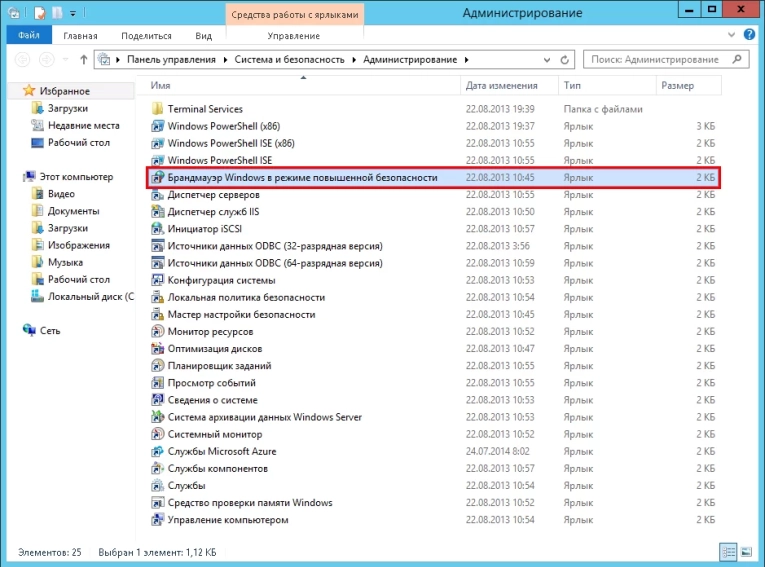Open Видео folder in the sidebar
The image size is (765, 567).
coord(61,194)
